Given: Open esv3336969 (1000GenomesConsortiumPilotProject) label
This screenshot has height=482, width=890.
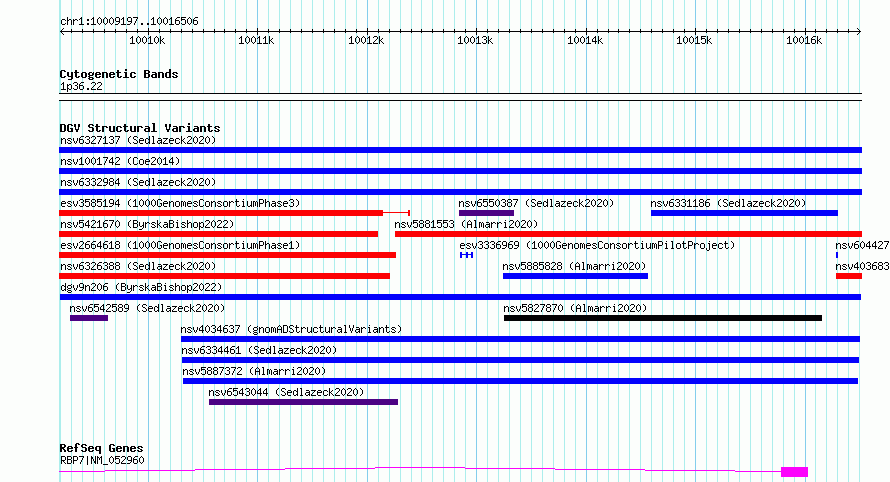Looking at the screenshot, I should tap(597, 245).
